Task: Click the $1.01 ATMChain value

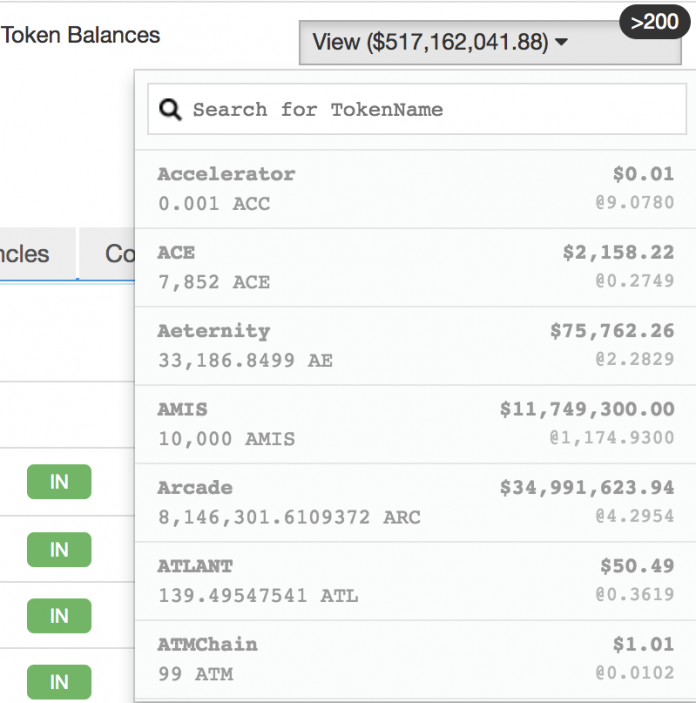Action: [643, 645]
